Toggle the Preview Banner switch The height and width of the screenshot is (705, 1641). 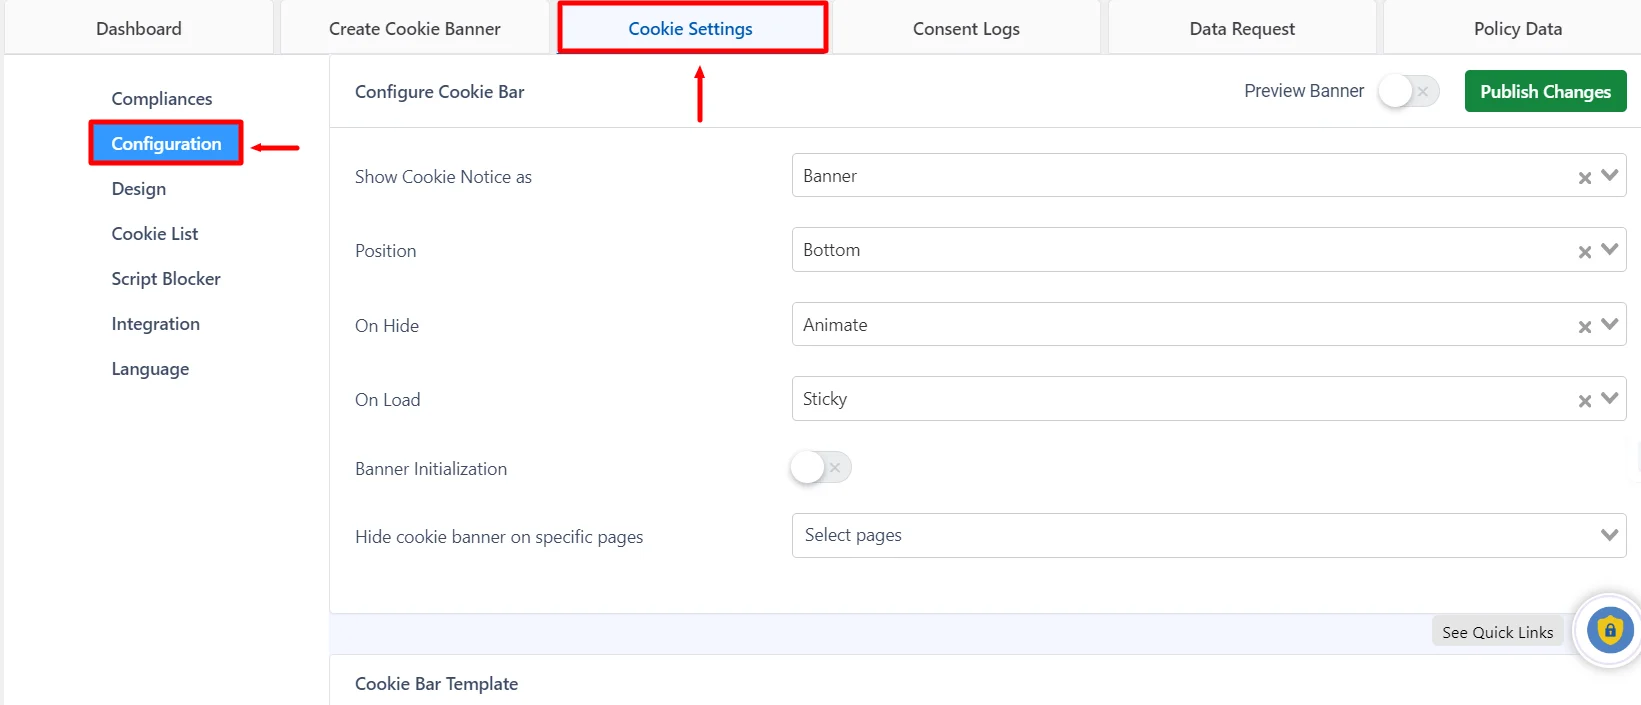click(1408, 91)
